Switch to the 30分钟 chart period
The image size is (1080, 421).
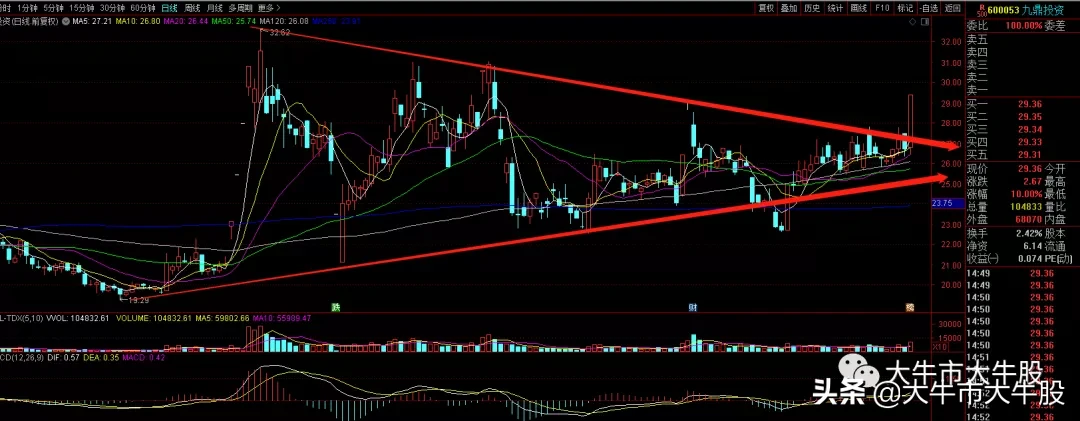coord(112,8)
